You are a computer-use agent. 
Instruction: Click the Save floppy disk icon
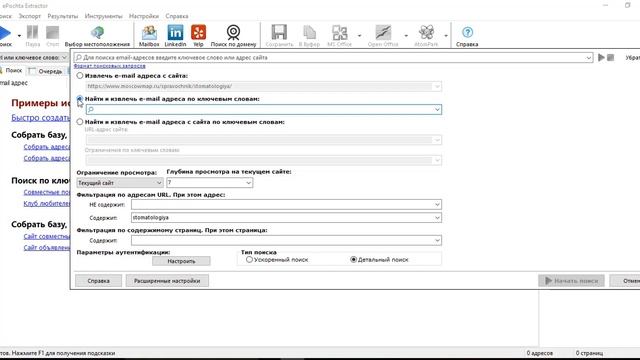tap(279, 33)
